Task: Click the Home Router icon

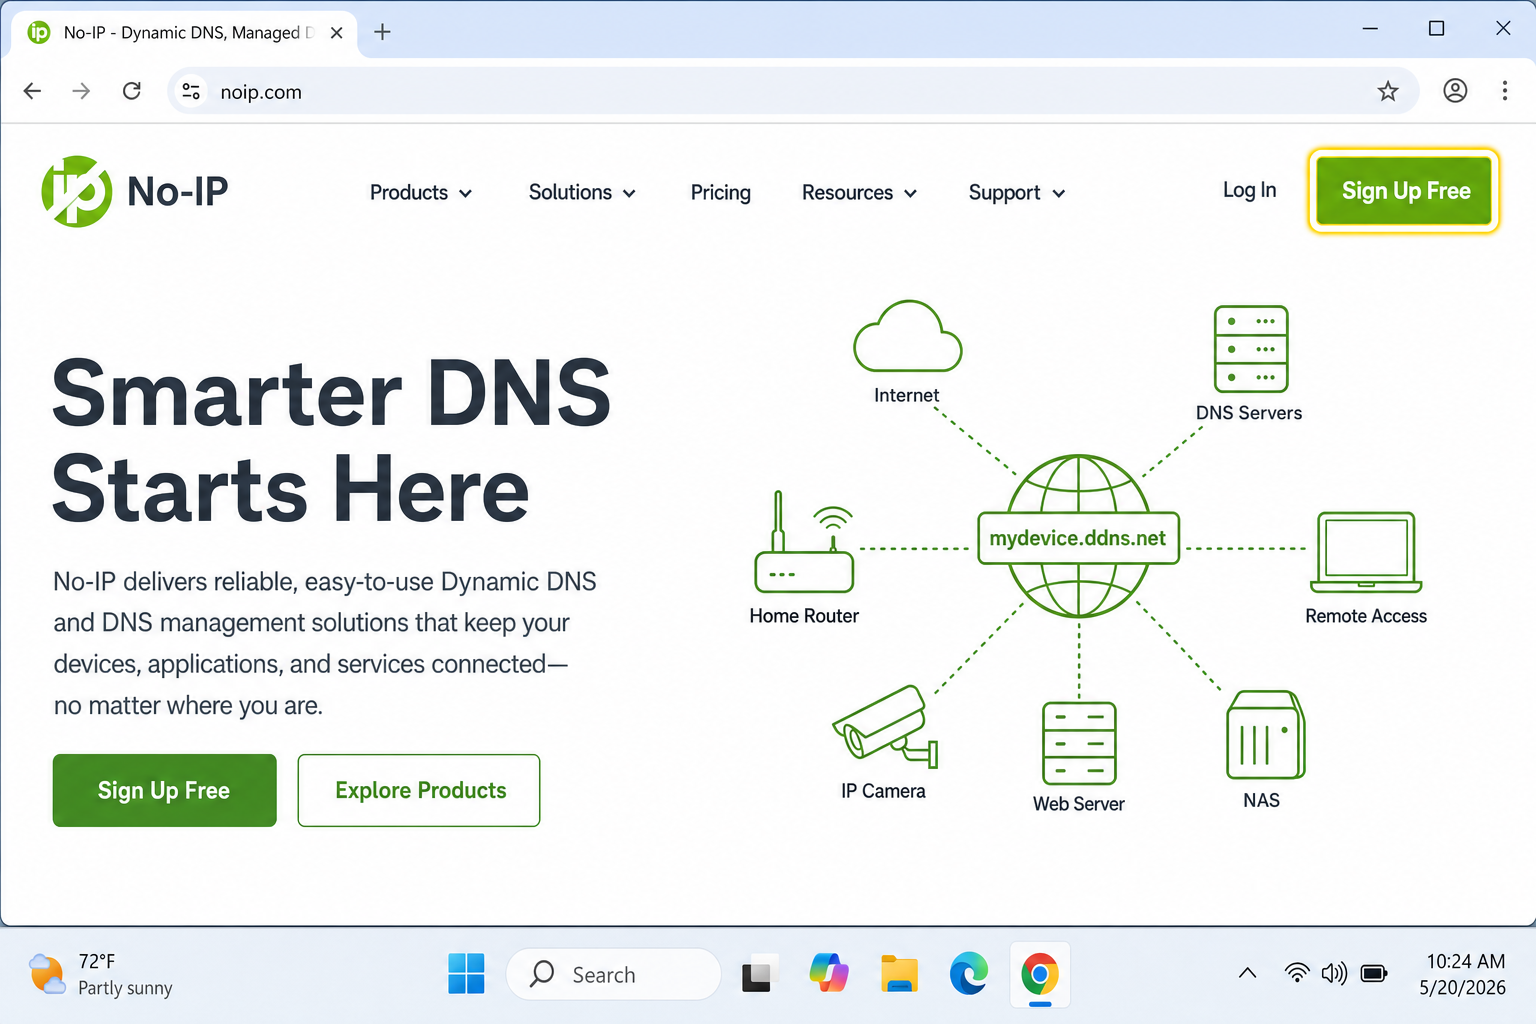Action: (805, 542)
